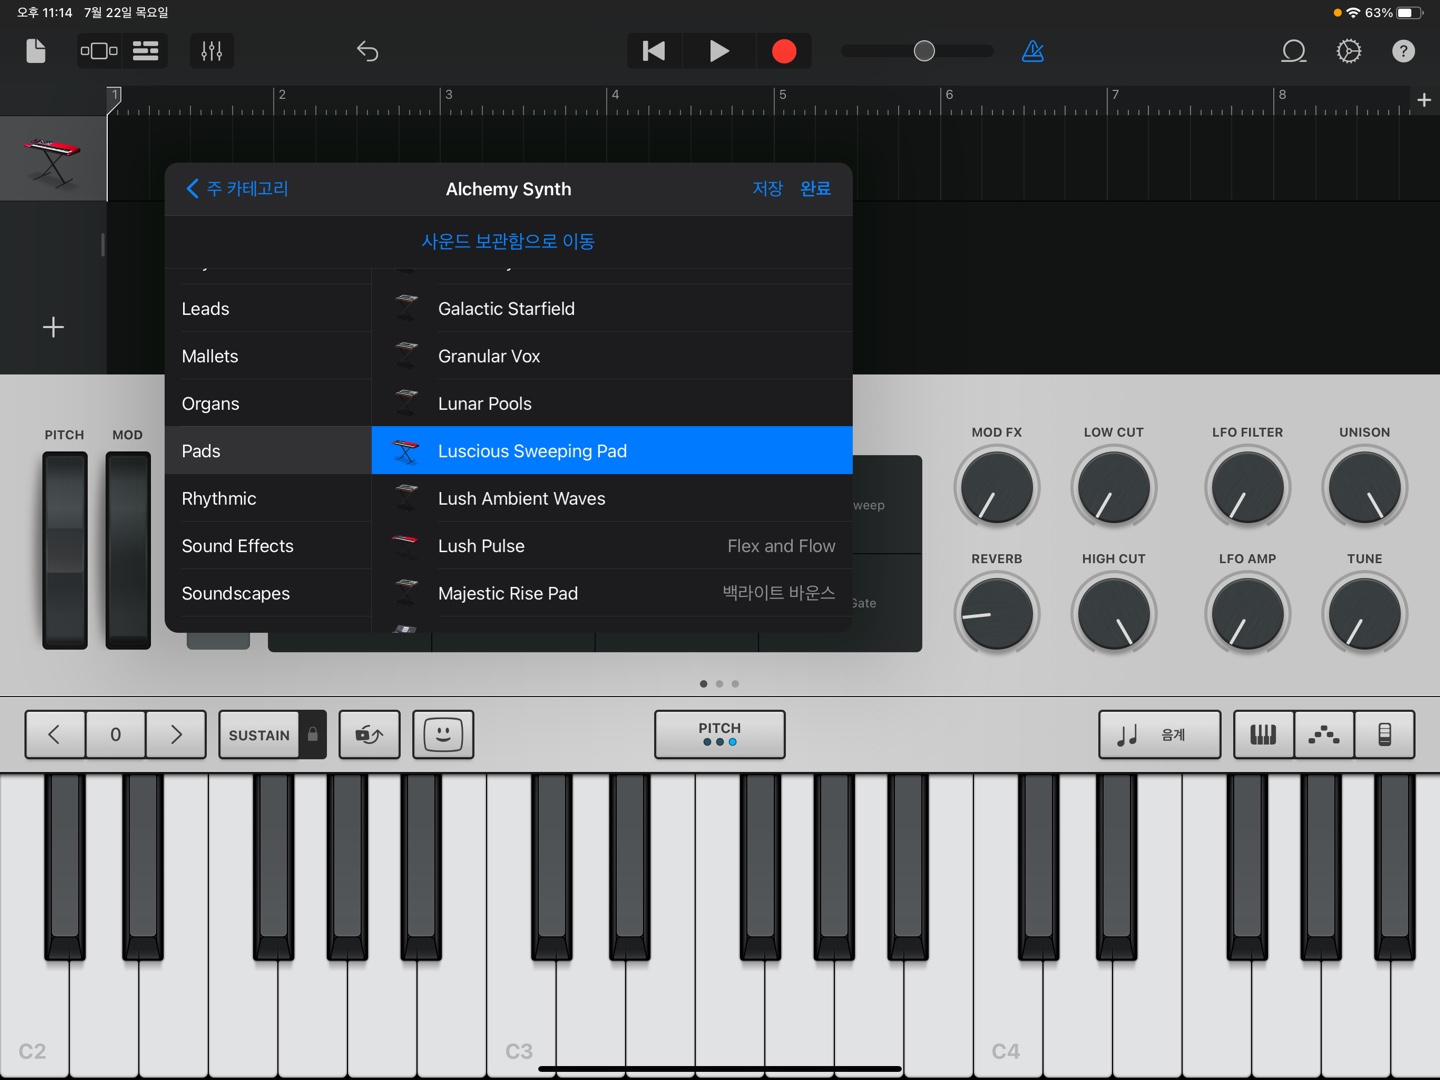The image size is (1440, 1080).
Task: Open the Loop Browser
Action: tap(1294, 51)
